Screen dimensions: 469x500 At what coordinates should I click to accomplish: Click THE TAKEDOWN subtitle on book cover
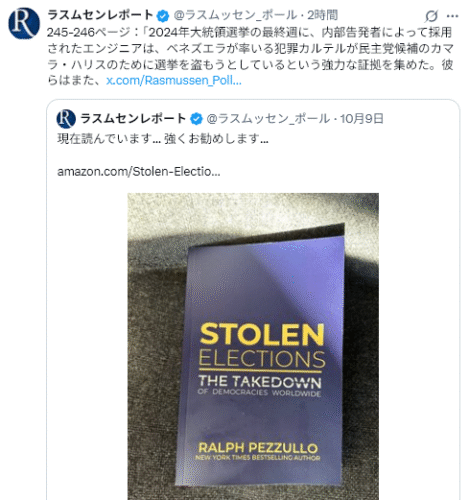tap(260, 381)
